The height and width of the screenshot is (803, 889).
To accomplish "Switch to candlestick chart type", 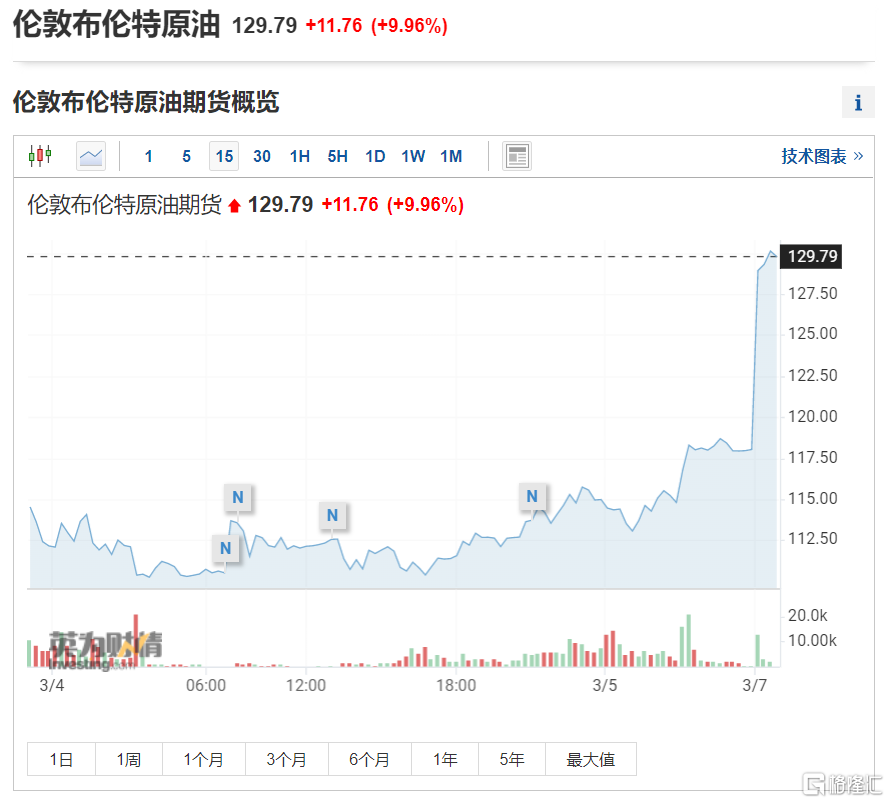I will tap(40, 155).
